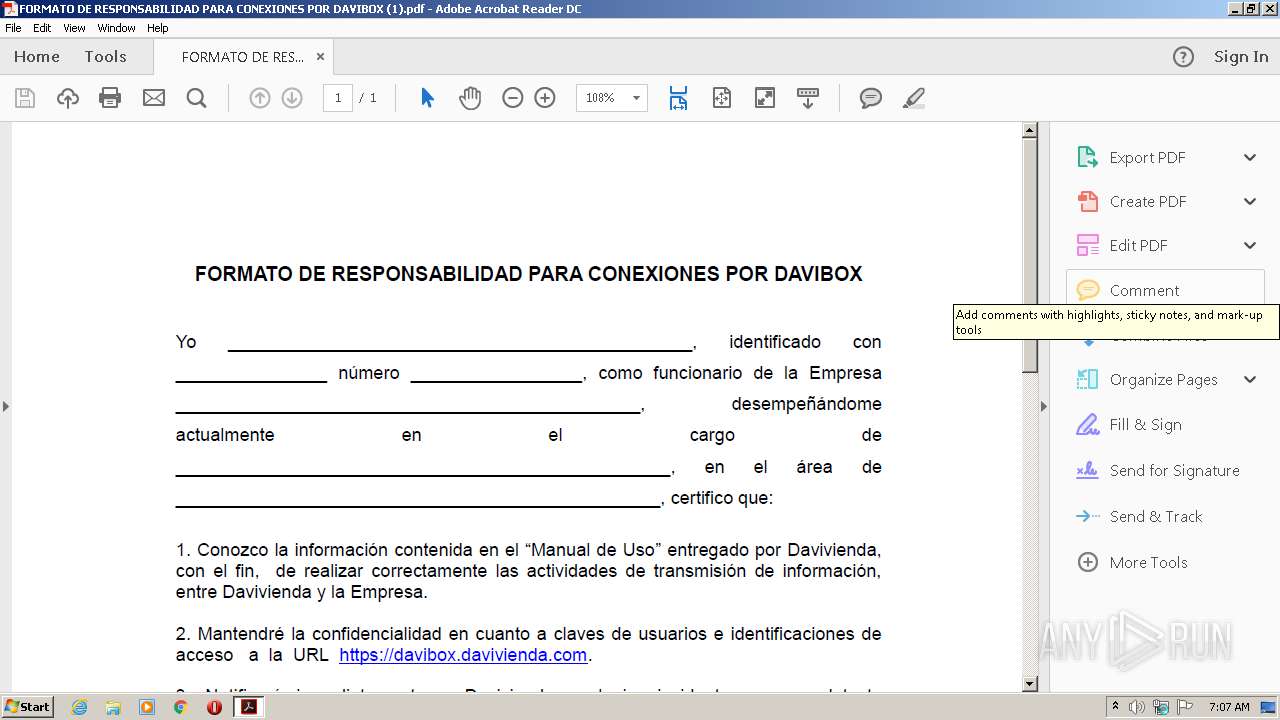Open the Edit menu

coord(42,28)
